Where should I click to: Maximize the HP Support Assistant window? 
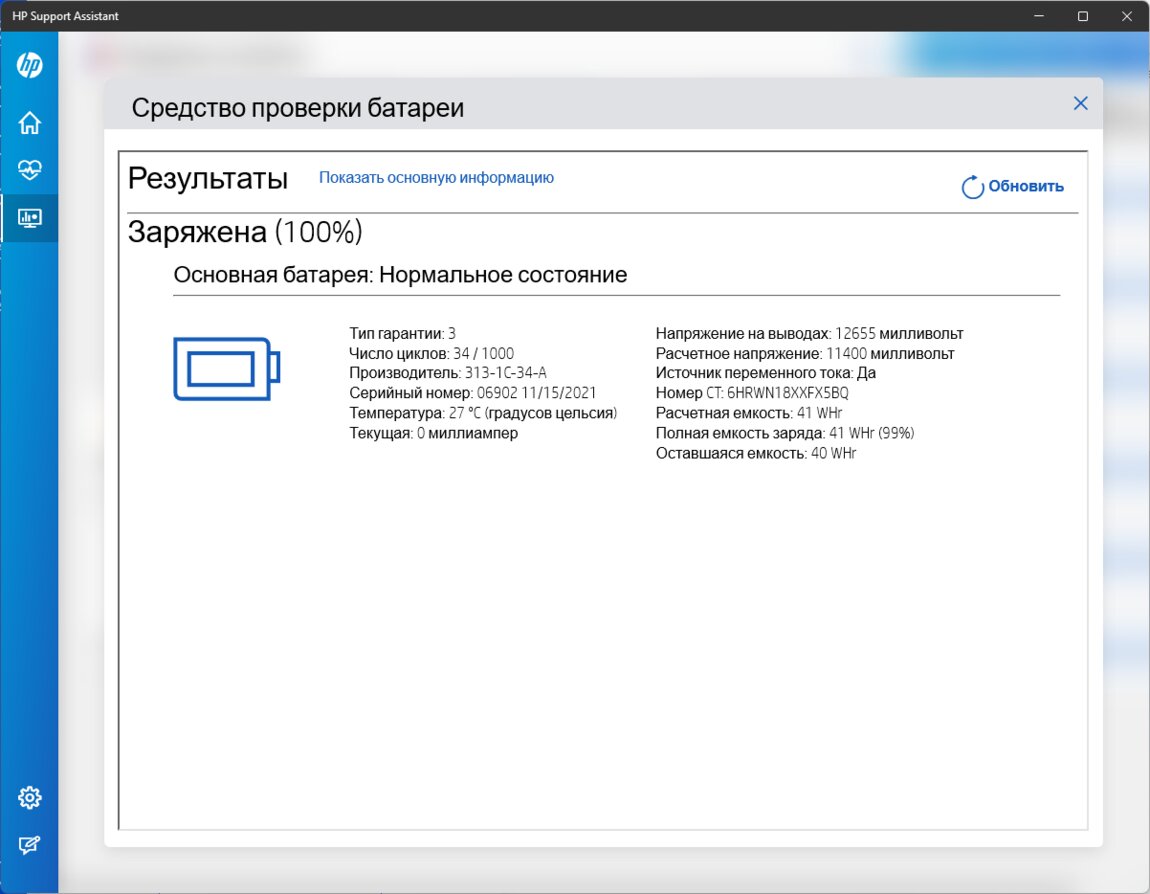point(1082,16)
